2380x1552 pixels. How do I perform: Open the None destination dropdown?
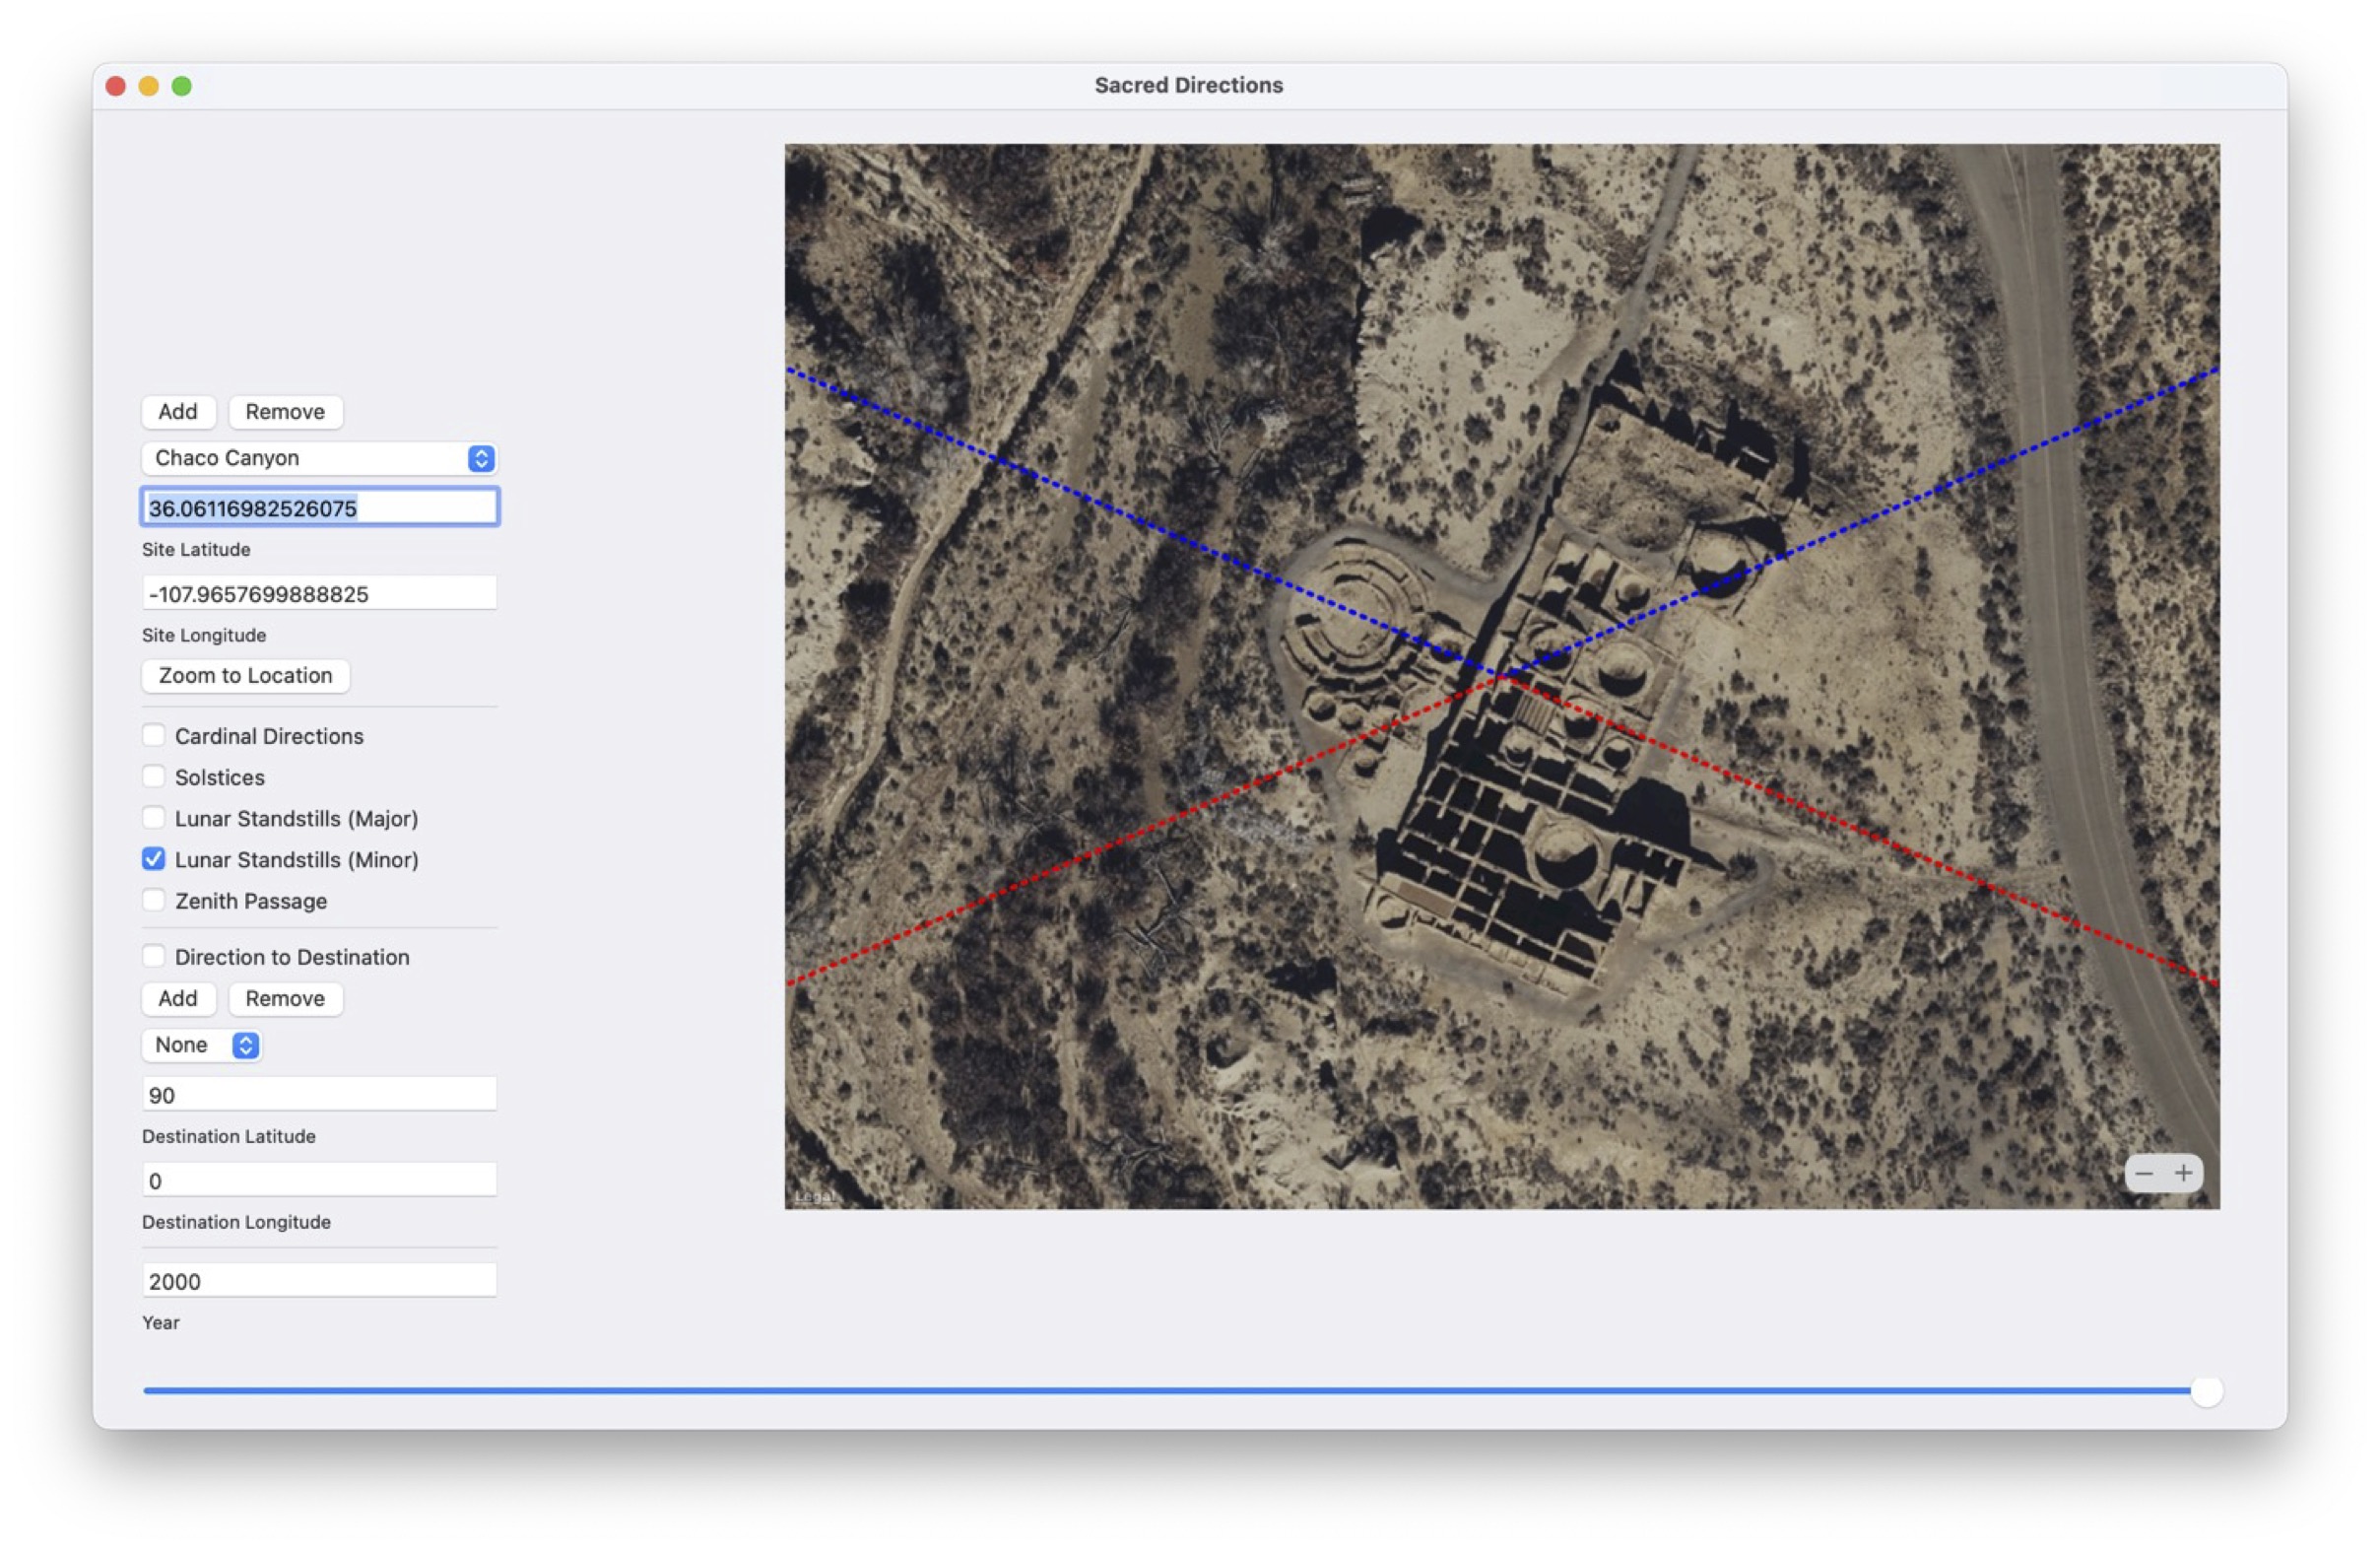tap(202, 1045)
